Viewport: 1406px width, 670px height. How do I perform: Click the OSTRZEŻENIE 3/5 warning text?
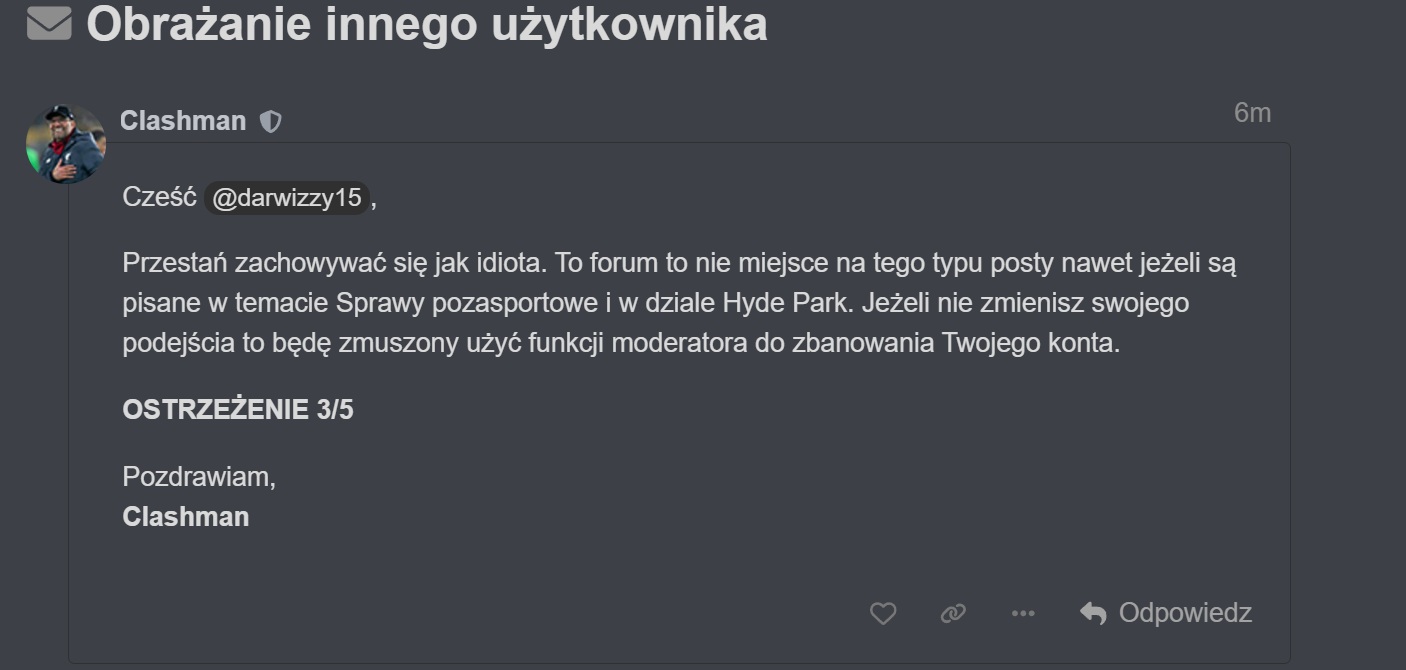click(x=238, y=410)
